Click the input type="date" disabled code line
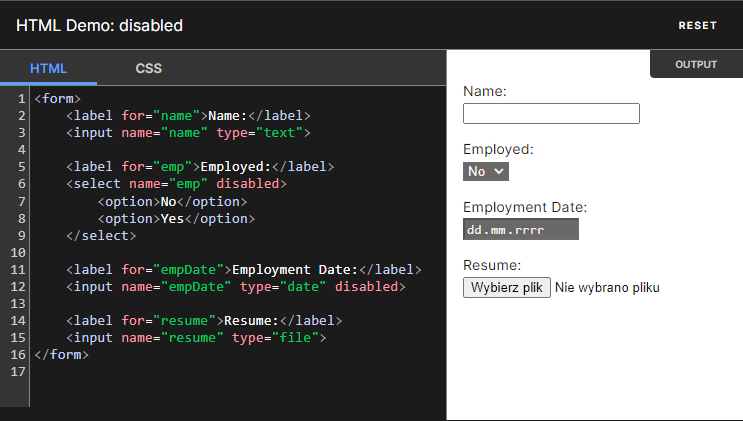743x421 pixels. click(x=236, y=287)
